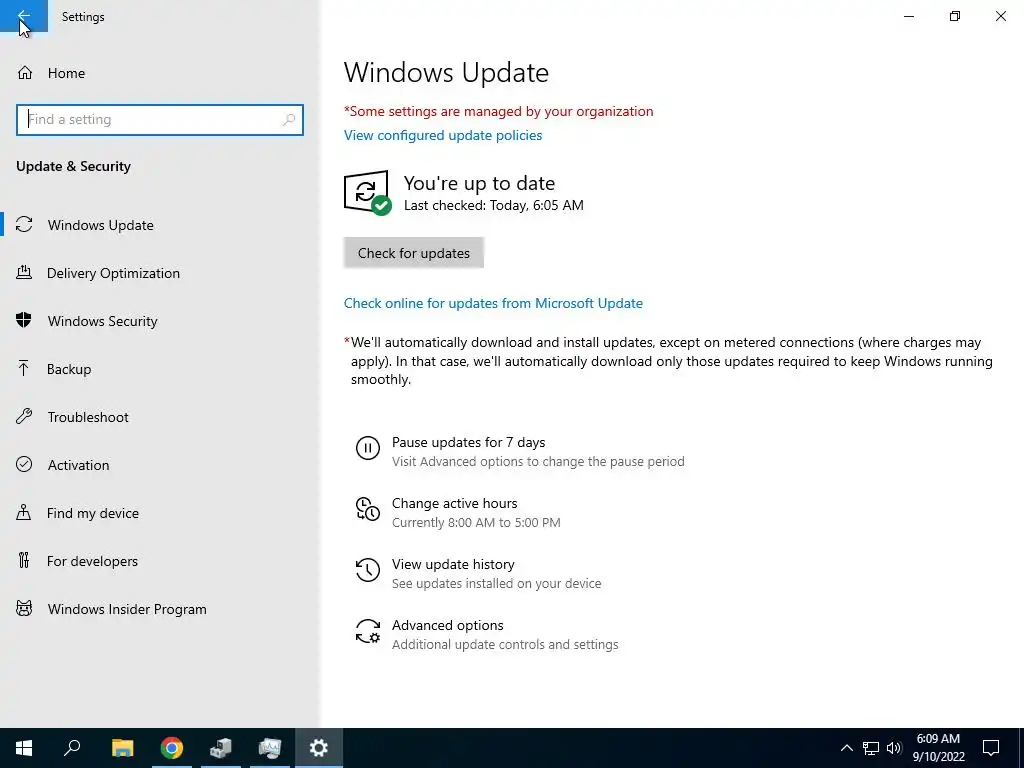The height and width of the screenshot is (768, 1024).
Task: Click the Advanced options gear-arrows icon
Action: pyautogui.click(x=368, y=631)
